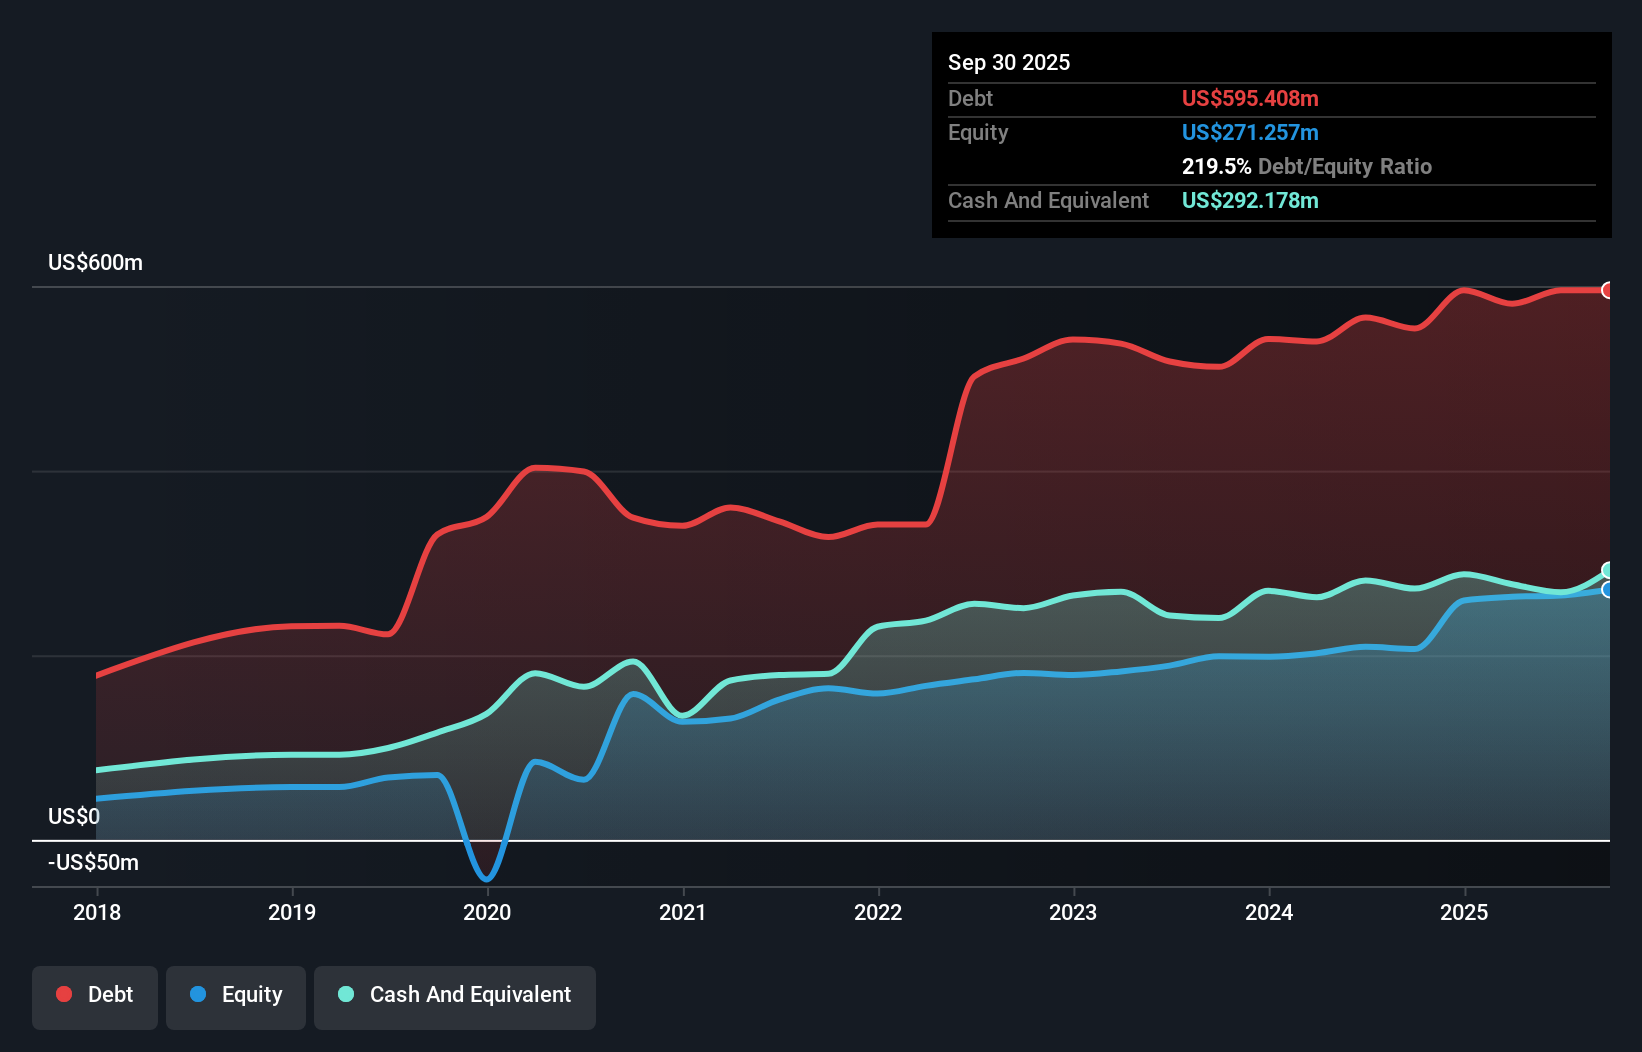Click the red Debt legend dot
Image resolution: width=1642 pixels, height=1052 pixels.
(x=62, y=993)
